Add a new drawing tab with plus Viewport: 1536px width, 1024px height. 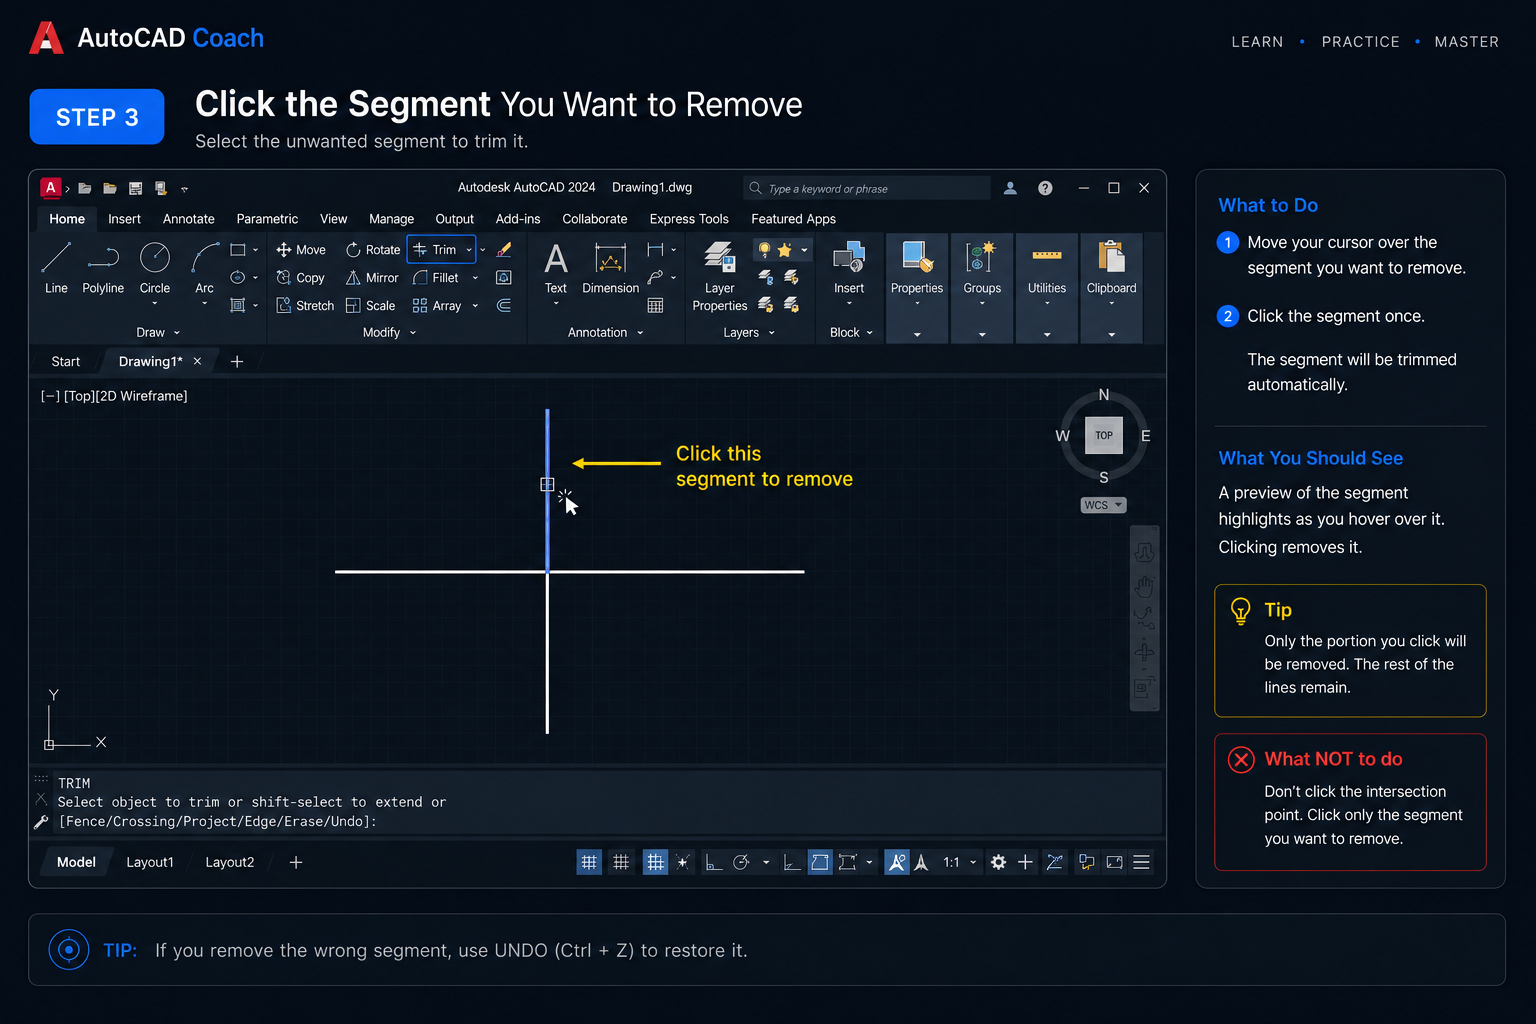[x=237, y=361]
